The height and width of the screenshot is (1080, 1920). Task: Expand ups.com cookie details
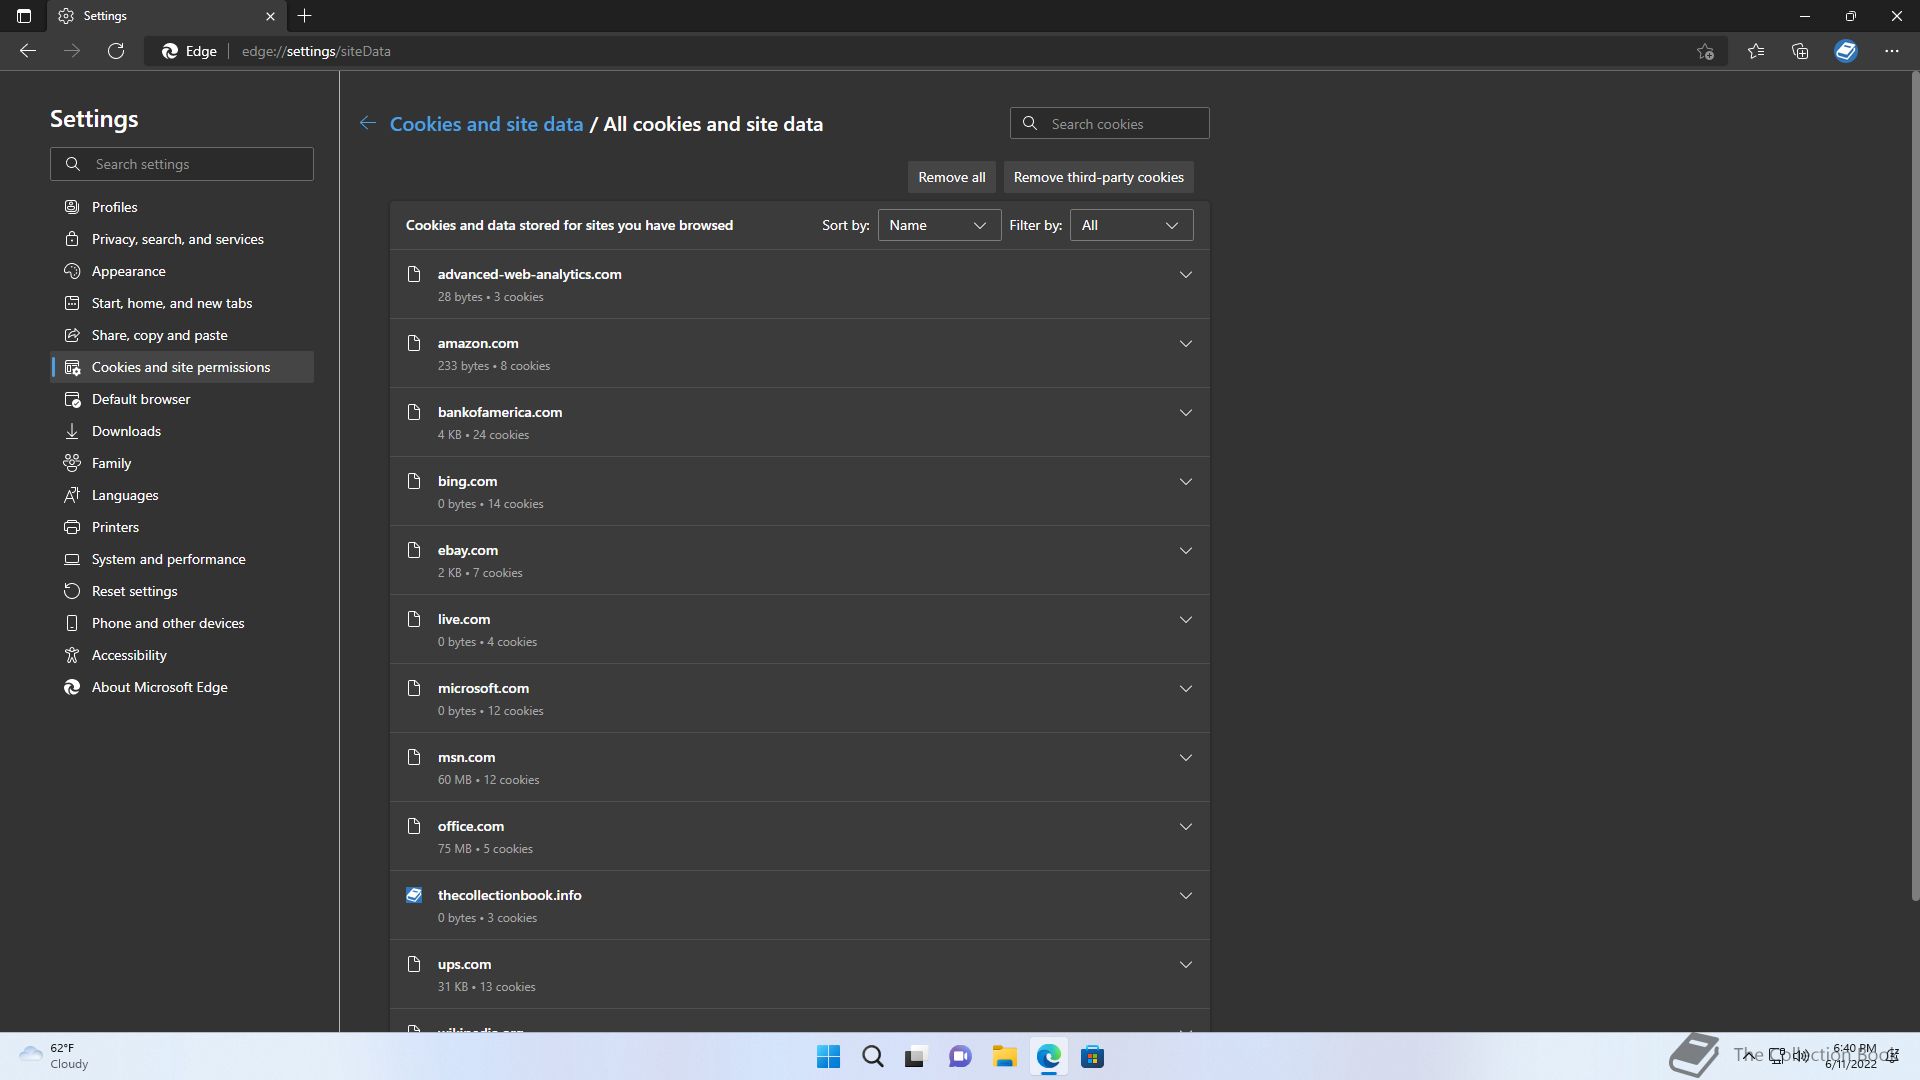click(1185, 964)
